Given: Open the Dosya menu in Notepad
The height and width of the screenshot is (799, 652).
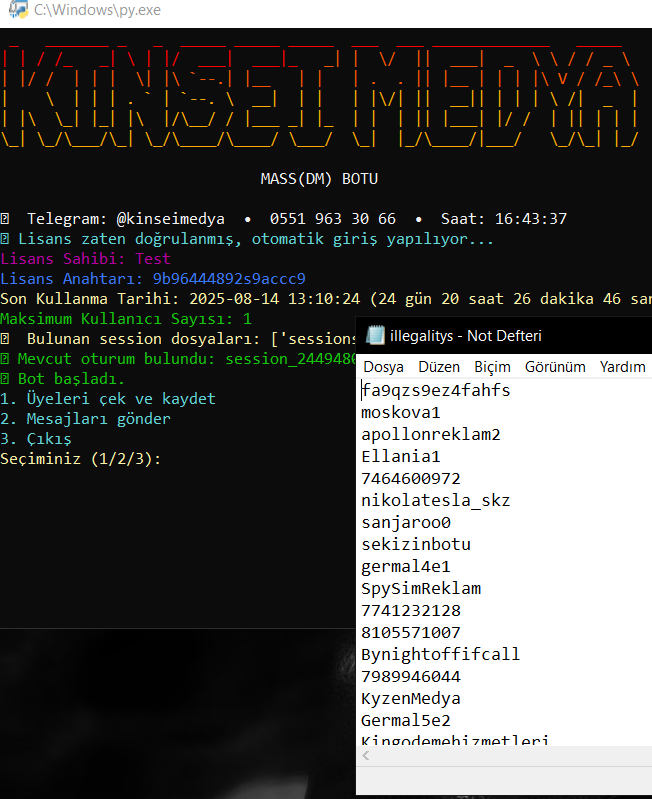Looking at the screenshot, I should (x=384, y=367).
